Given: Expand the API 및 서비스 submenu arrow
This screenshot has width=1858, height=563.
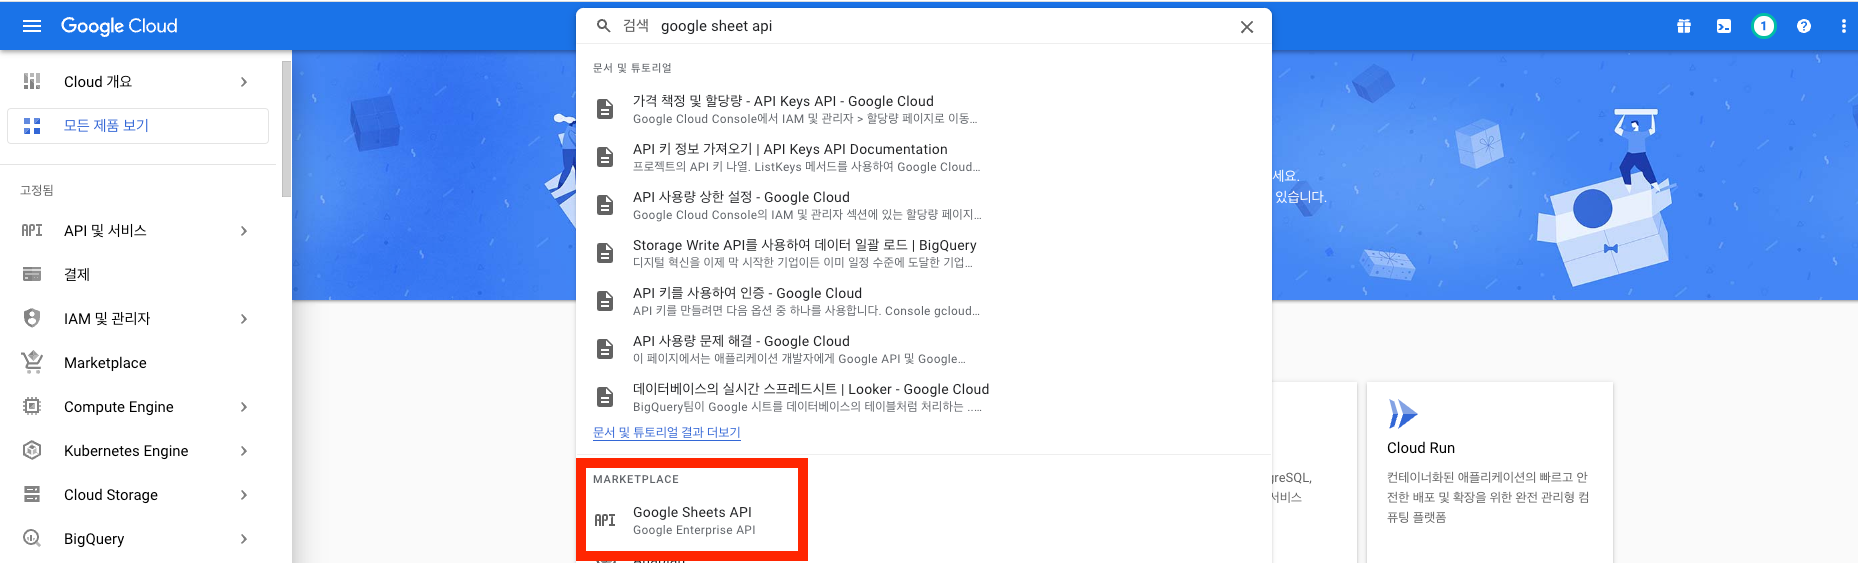Looking at the screenshot, I should 244,231.
